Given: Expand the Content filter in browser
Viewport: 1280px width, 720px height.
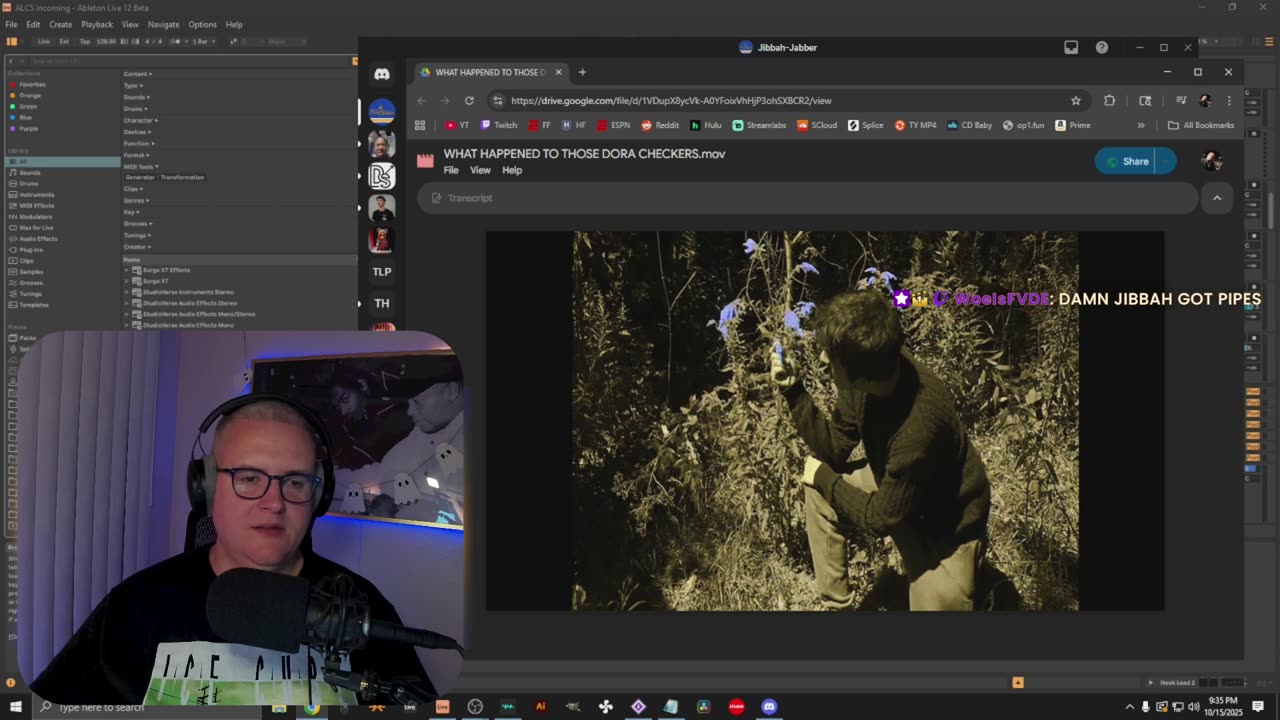Looking at the screenshot, I should point(138,74).
